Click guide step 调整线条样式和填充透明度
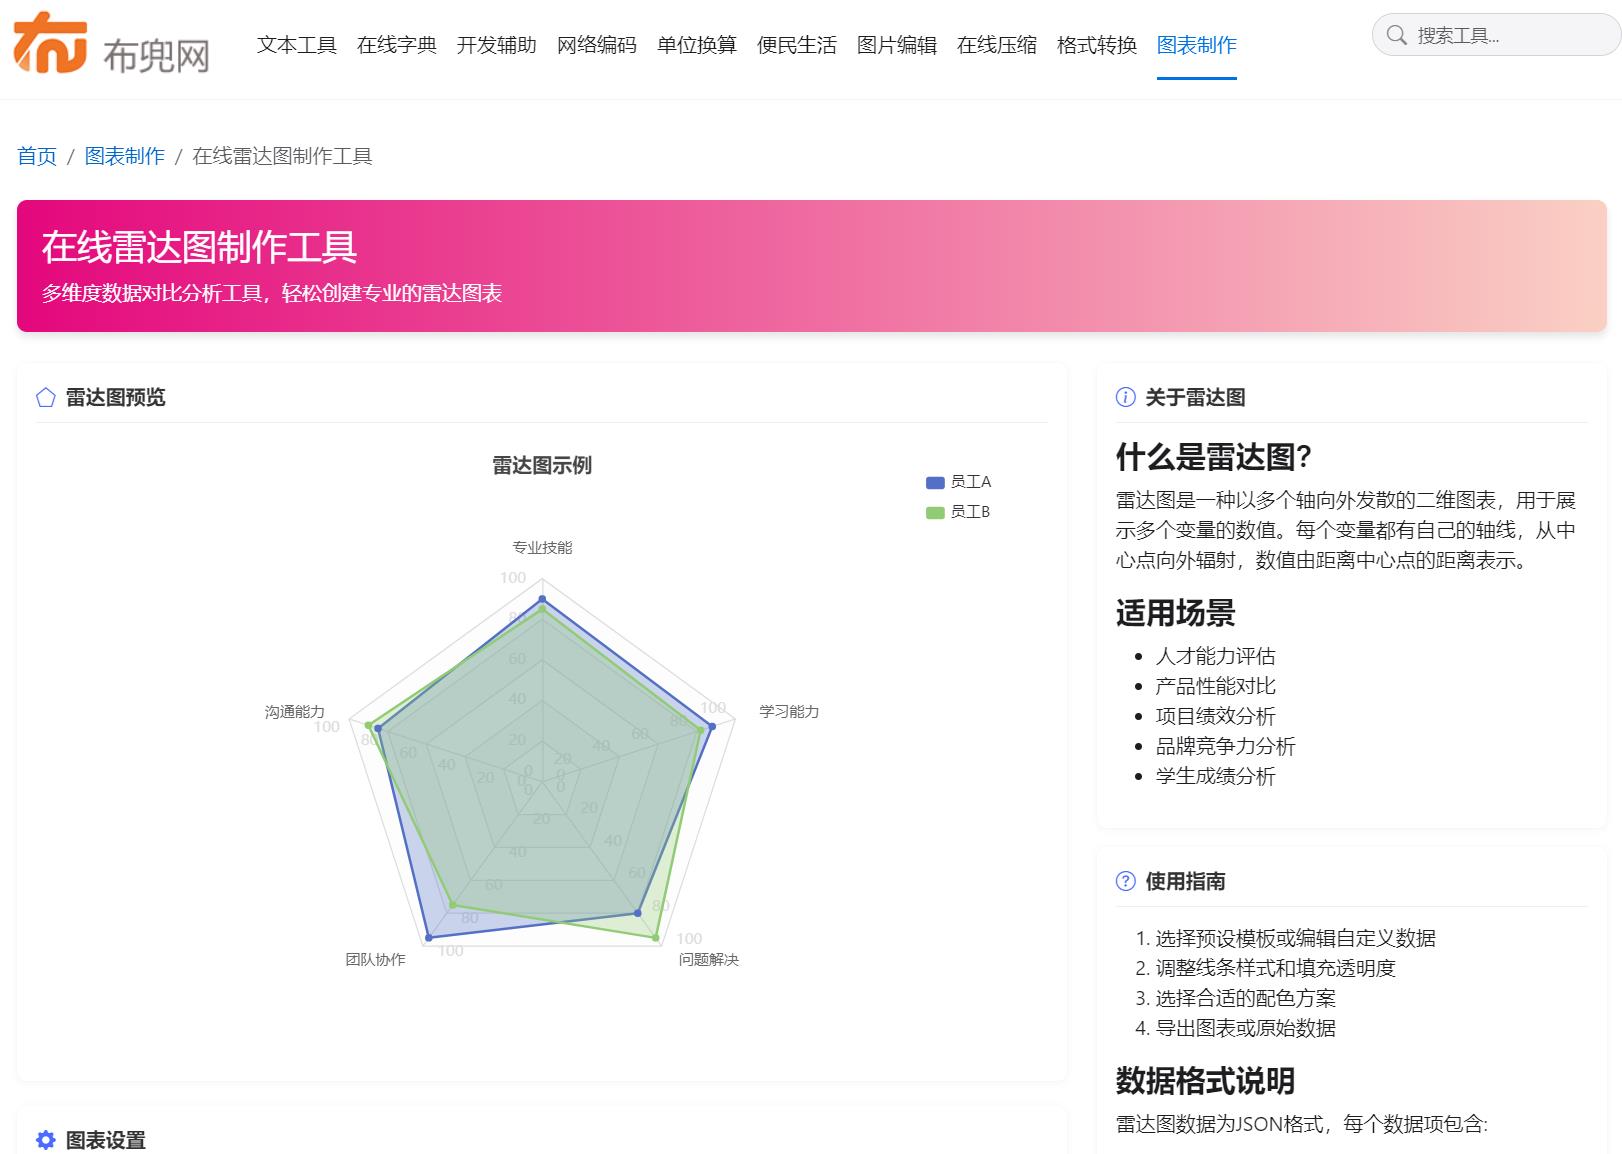 coord(1276,968)
